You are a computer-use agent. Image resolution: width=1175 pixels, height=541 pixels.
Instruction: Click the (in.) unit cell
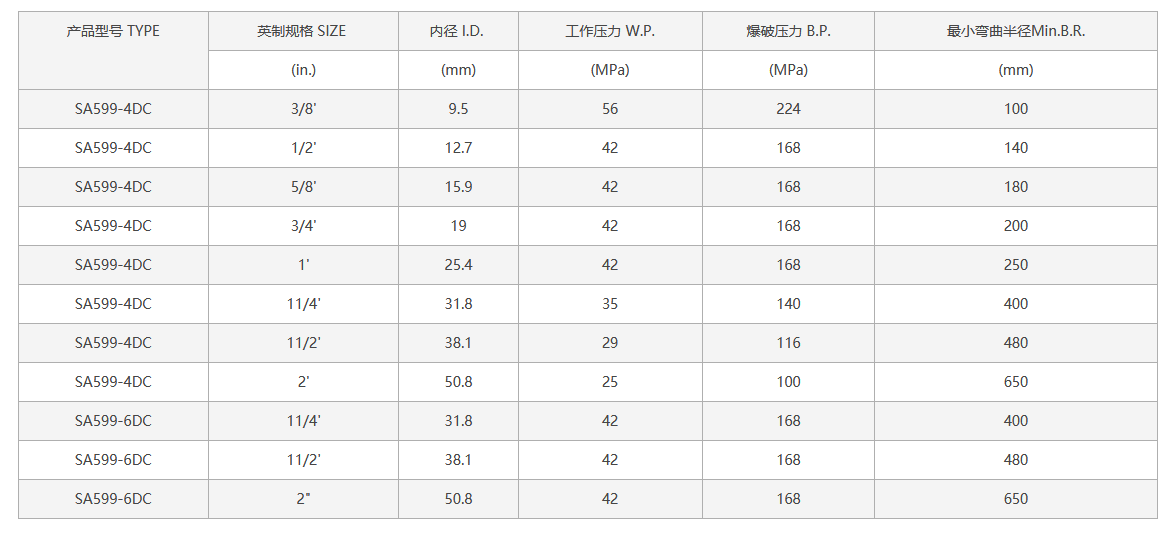click(303, 70)
